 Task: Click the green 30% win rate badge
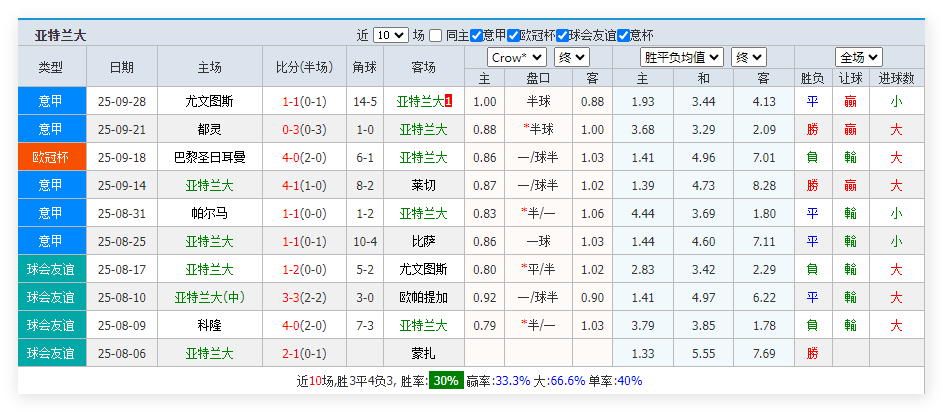coord(445,381)
